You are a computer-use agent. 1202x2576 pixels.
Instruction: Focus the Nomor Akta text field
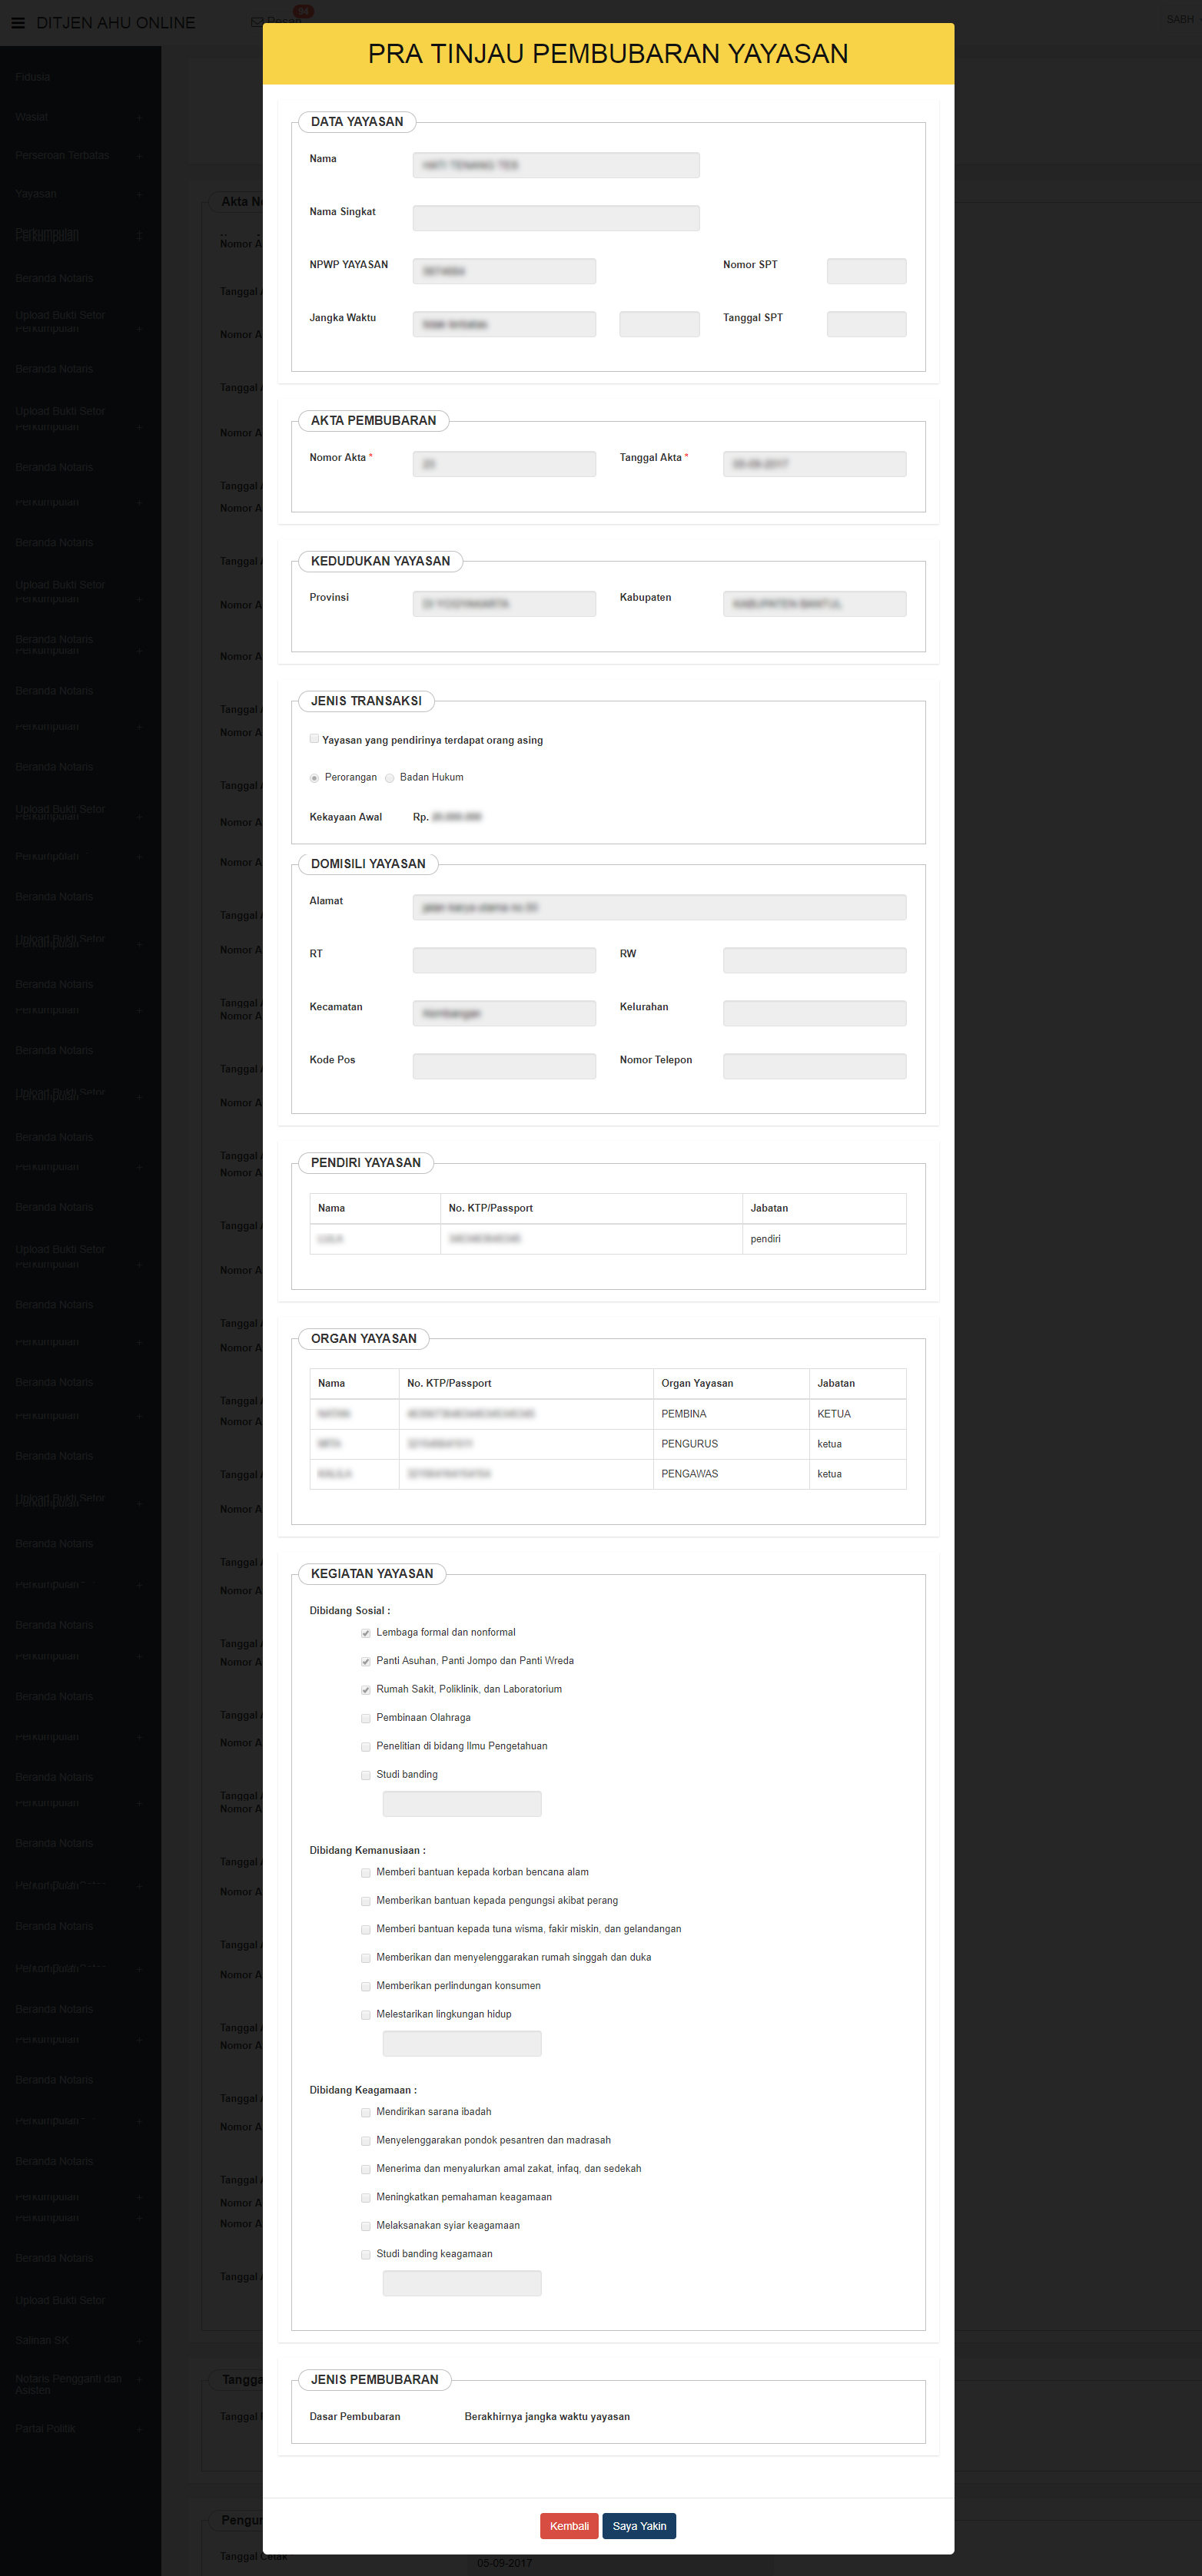(x=504, y=464)
